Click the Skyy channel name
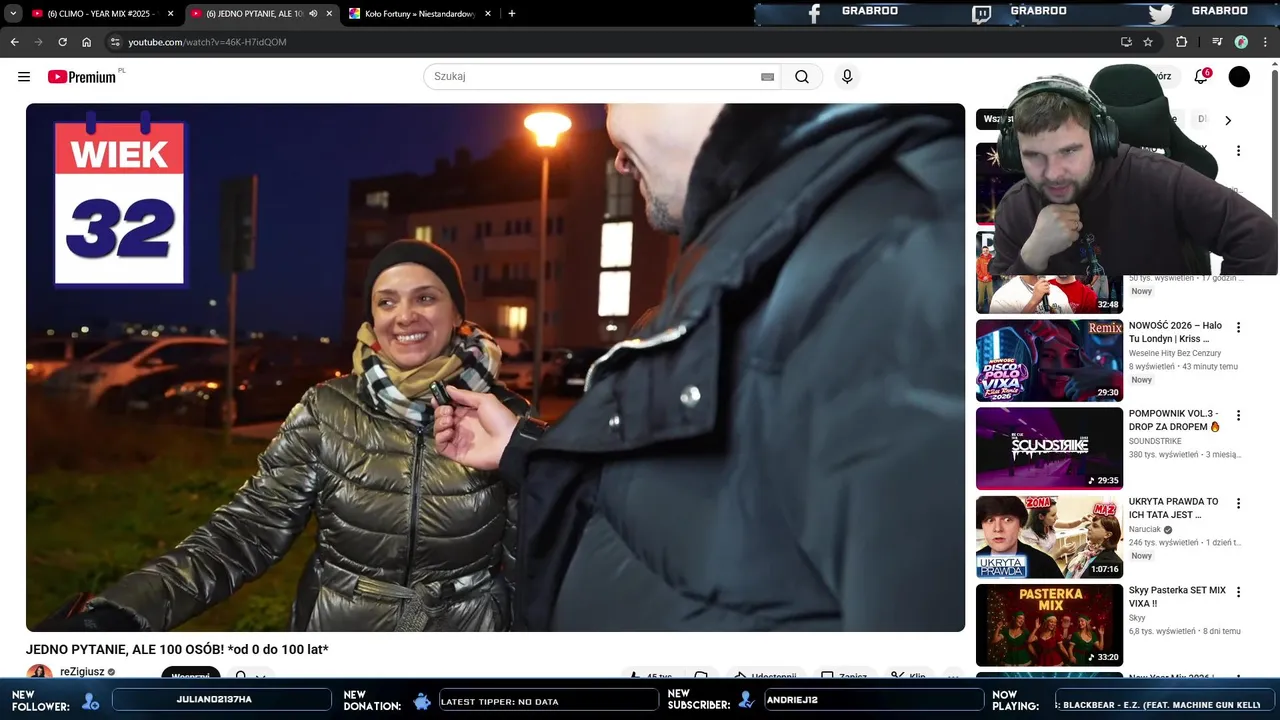This screenshot has width=1280, height=720. pyautogui.click(x=1137, y=618)
